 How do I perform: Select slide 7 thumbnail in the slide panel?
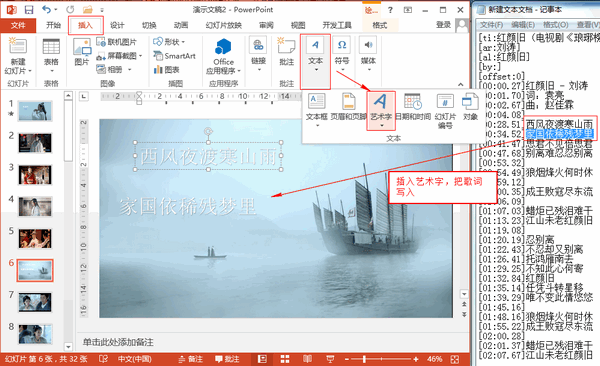[35, 302]
